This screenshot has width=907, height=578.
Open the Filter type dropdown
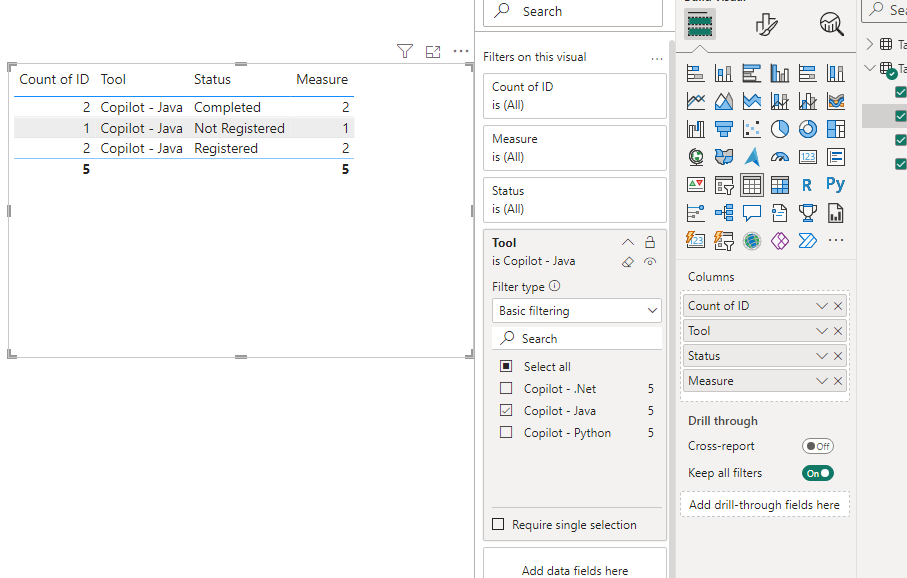tap(577, 311)
